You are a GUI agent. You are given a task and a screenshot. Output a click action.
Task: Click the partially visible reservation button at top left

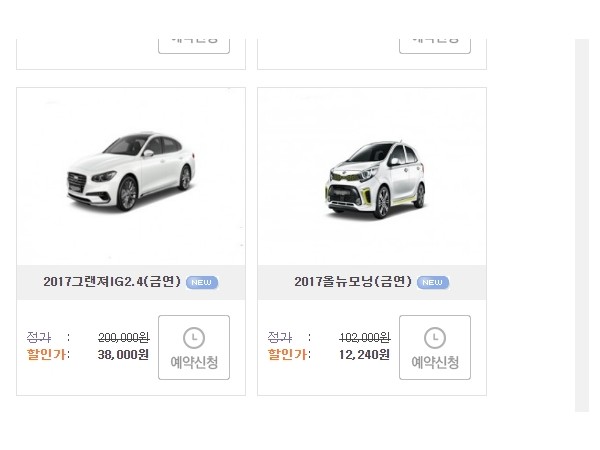(194, 46)
